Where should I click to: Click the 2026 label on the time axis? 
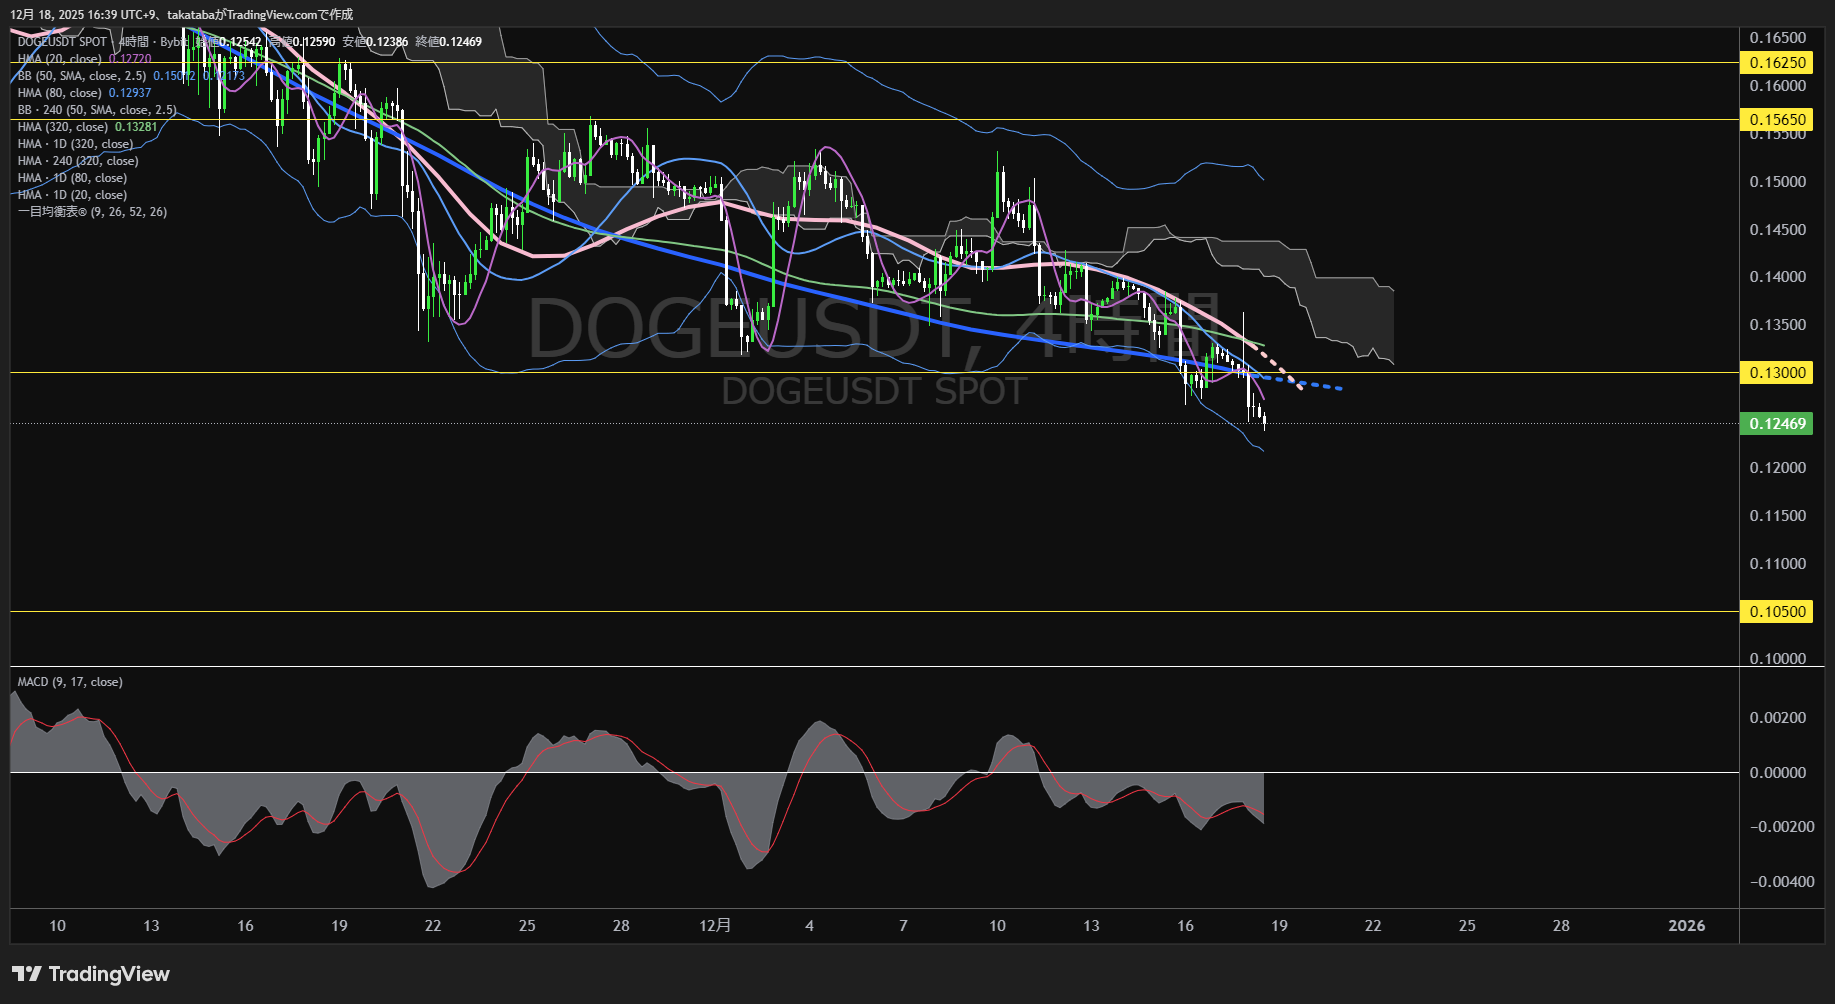click(1686, 926)
